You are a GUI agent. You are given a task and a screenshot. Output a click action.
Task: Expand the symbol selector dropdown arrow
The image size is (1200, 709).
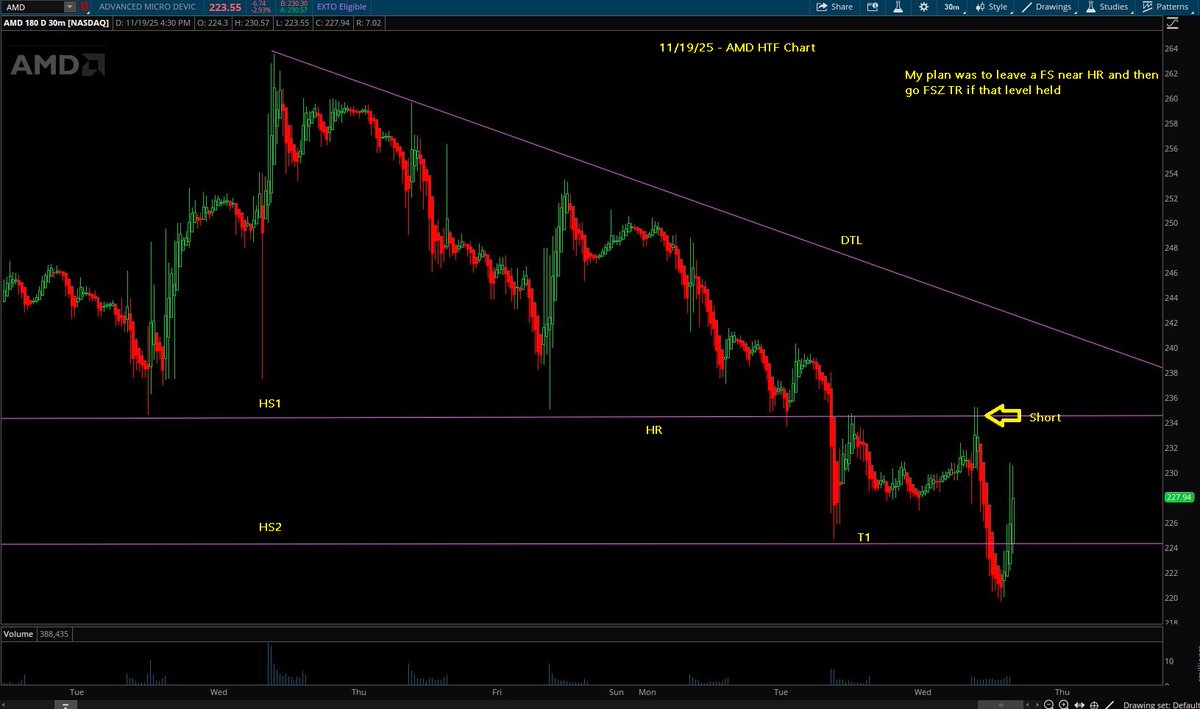coord(70,7)
